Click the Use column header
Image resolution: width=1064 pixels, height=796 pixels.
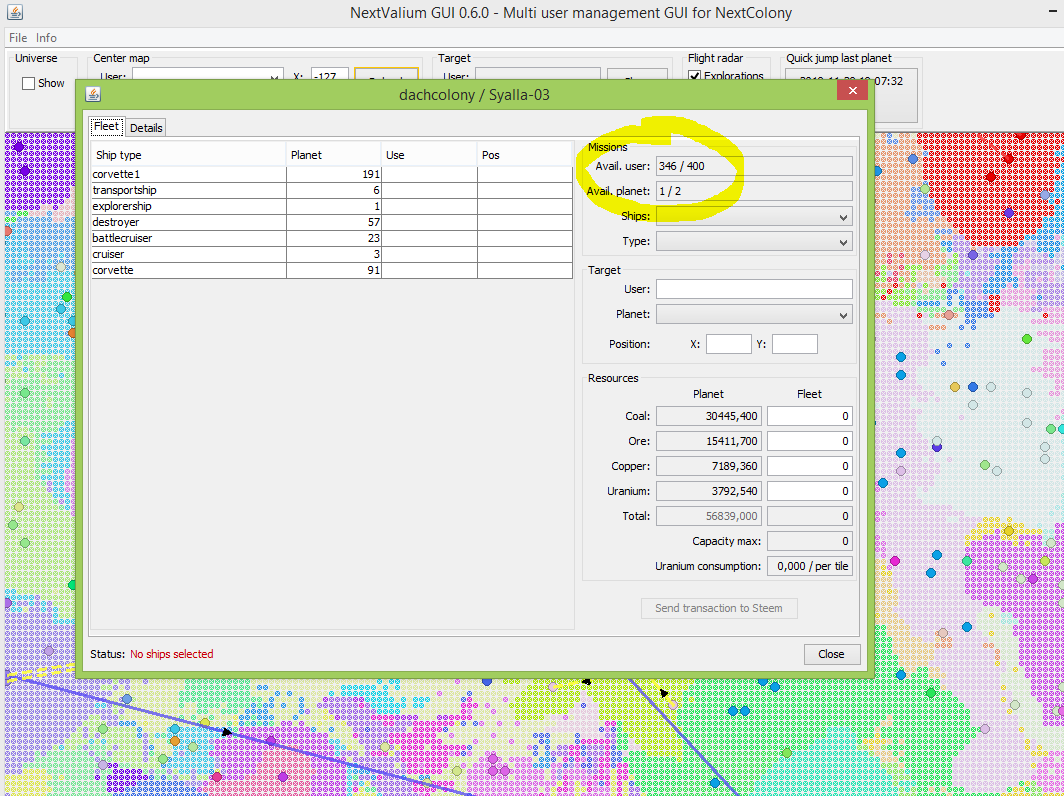(x=429, y=155)
